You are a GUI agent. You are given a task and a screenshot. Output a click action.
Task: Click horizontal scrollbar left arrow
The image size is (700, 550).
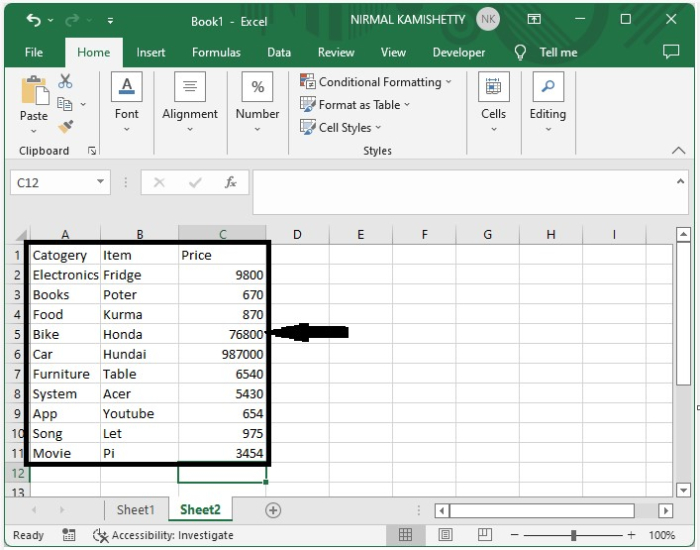(x=442, y=510)
